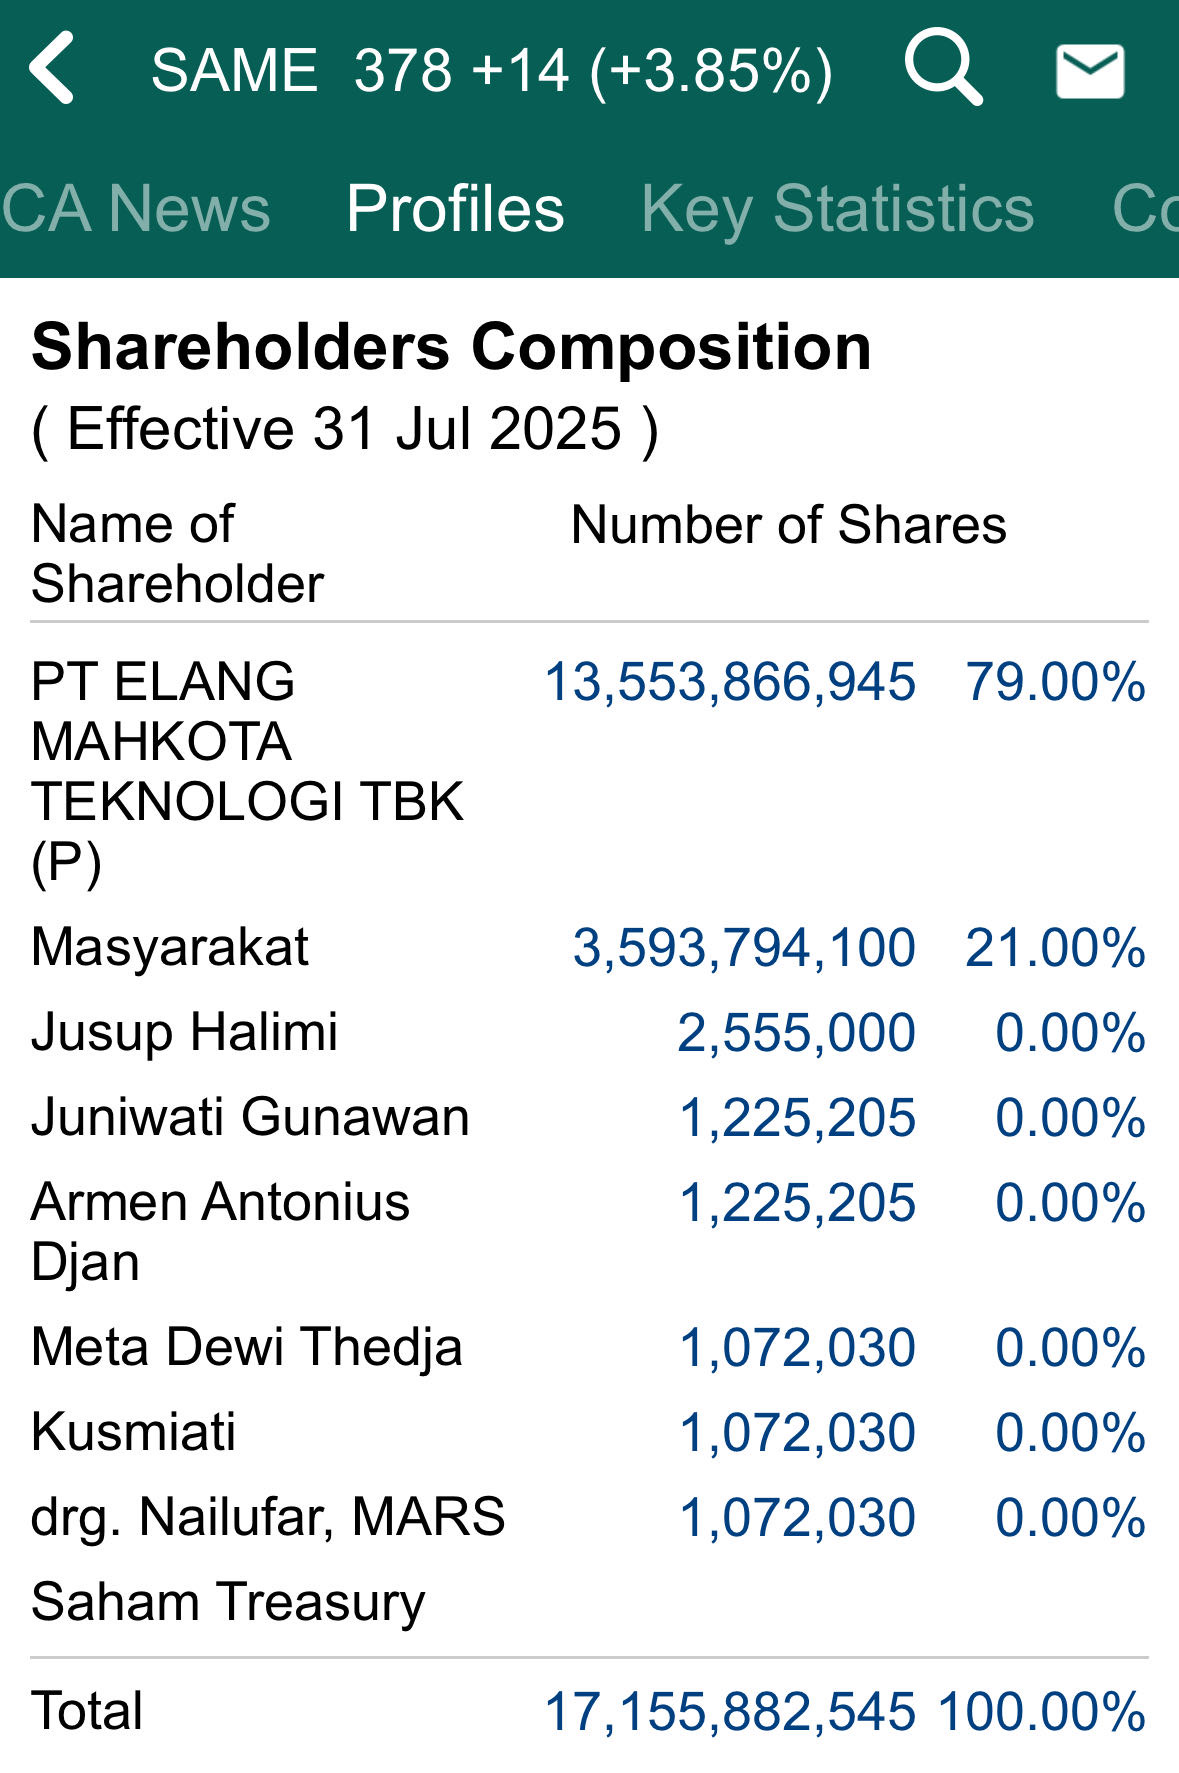The height and width of the screenshot is (1773, 1179).
Task: Tap the back arrow icon
Action: coord(52,68)
